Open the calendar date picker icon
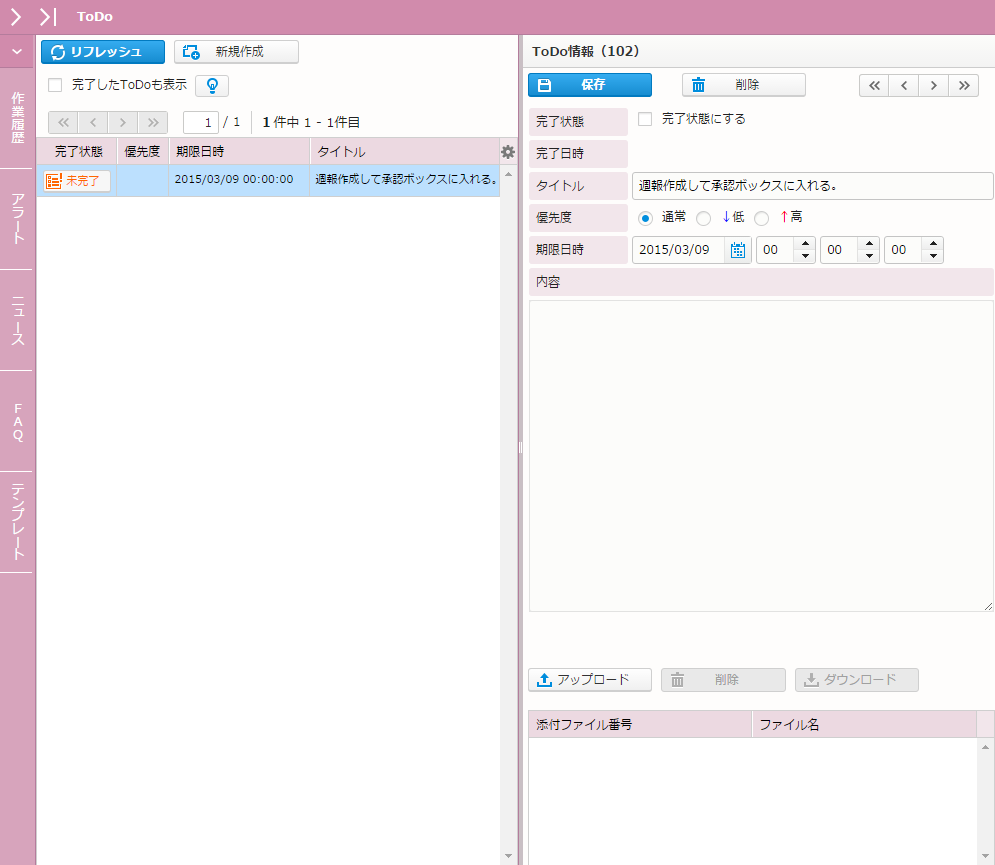Screen dimensions: 995x865 click(738, 250)
